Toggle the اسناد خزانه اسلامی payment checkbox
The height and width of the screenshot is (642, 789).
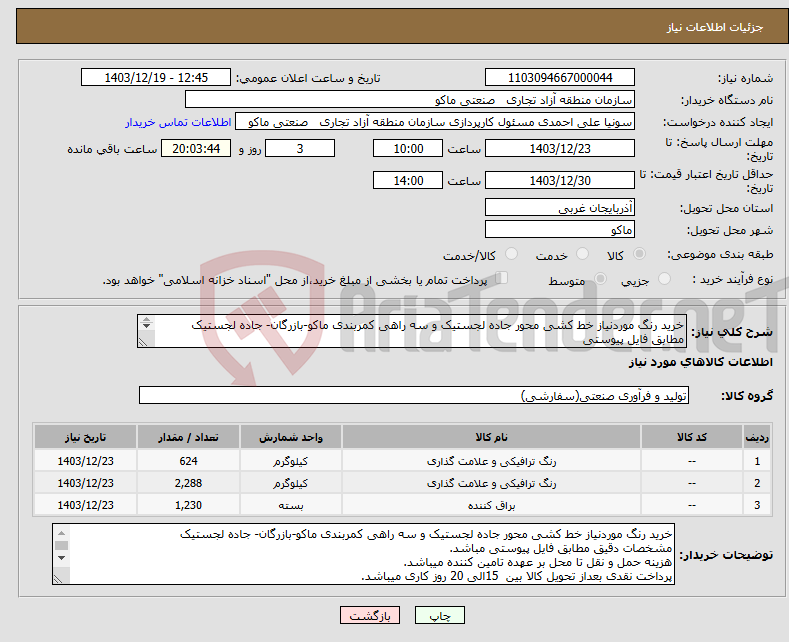pyautogui.click(x=501, y=278)
